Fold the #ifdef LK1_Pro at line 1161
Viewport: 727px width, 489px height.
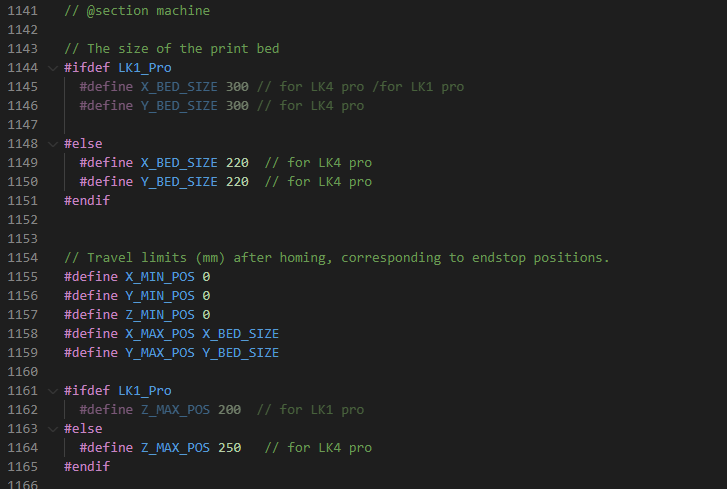tap(52, 391)
